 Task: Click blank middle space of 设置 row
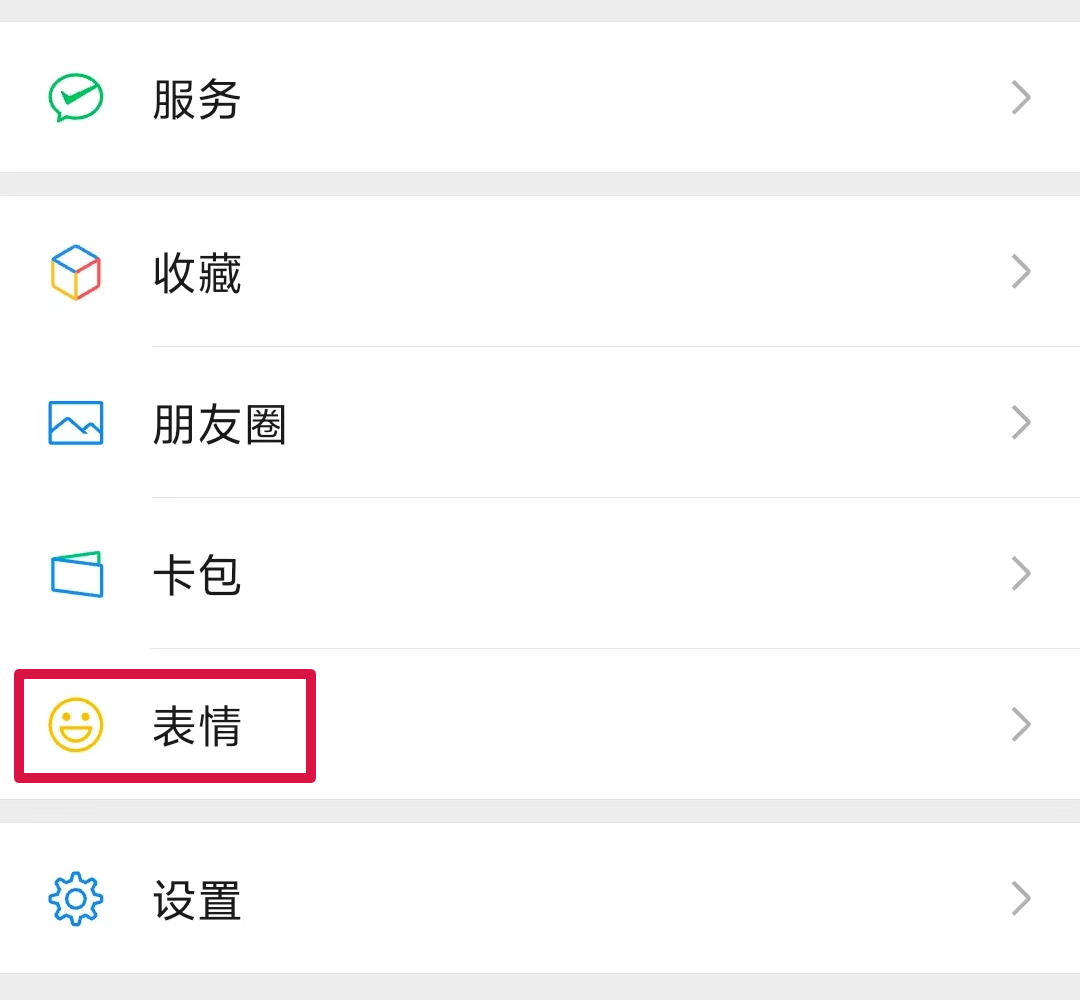[620, 899]
